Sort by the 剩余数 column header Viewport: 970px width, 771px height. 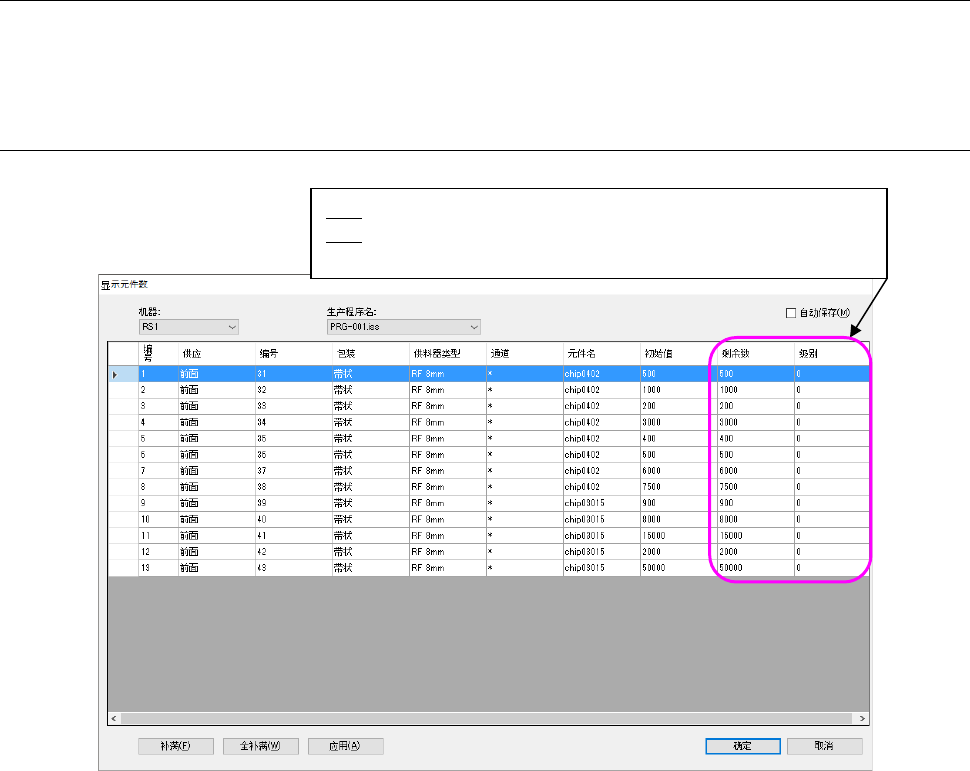pos(736,352)
